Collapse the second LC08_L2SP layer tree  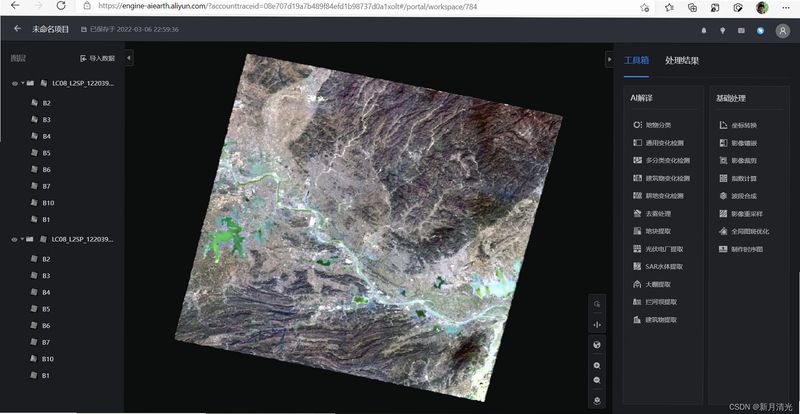click(23, 239)
